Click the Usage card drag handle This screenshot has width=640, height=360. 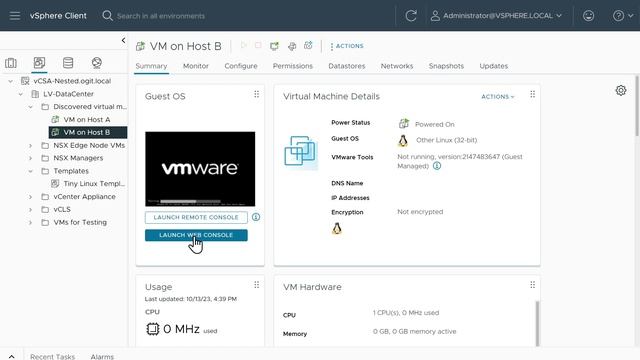(256, 285)
